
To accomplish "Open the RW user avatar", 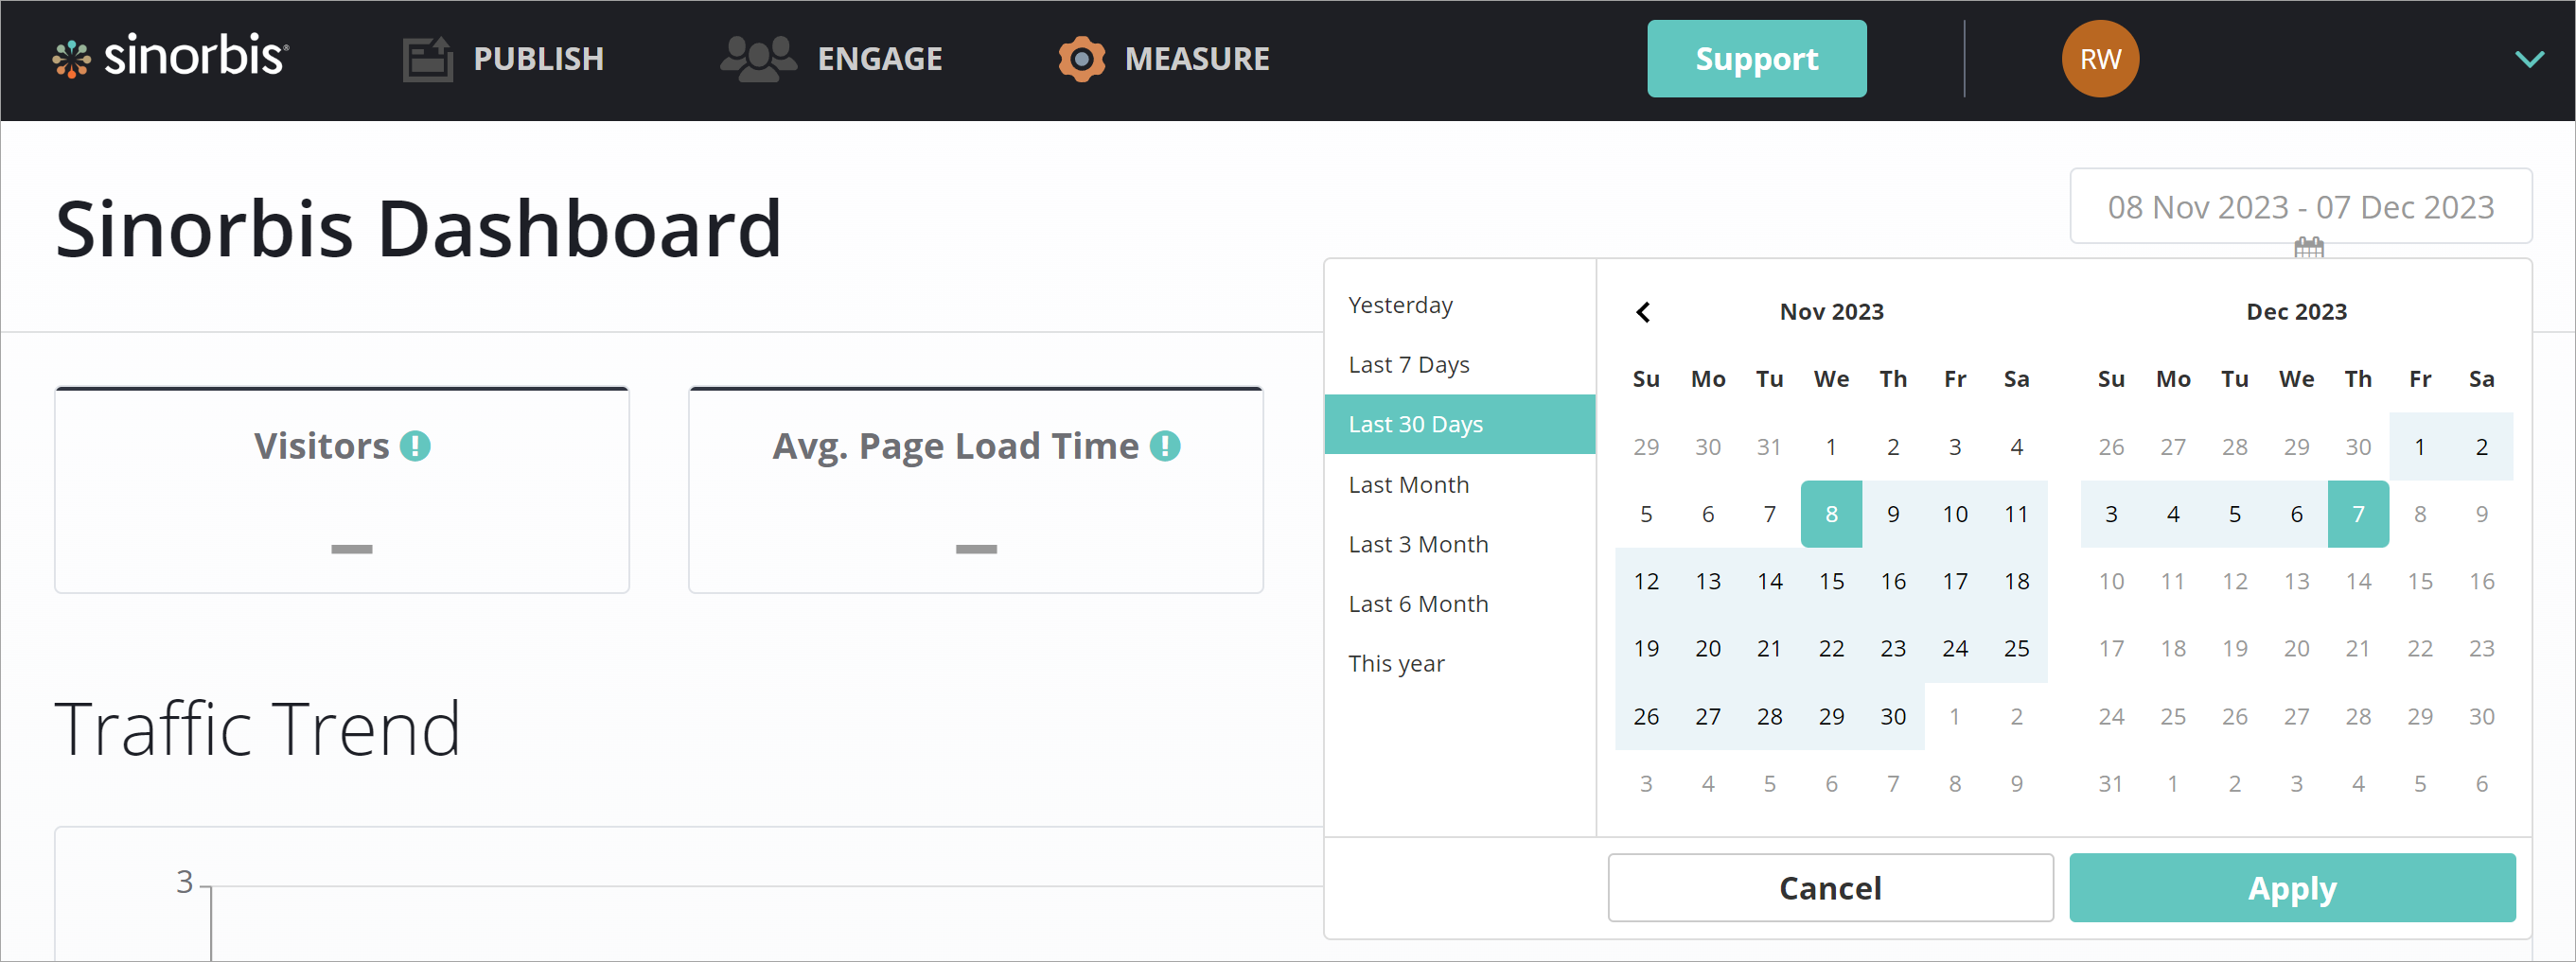I will pos(2099,59).
